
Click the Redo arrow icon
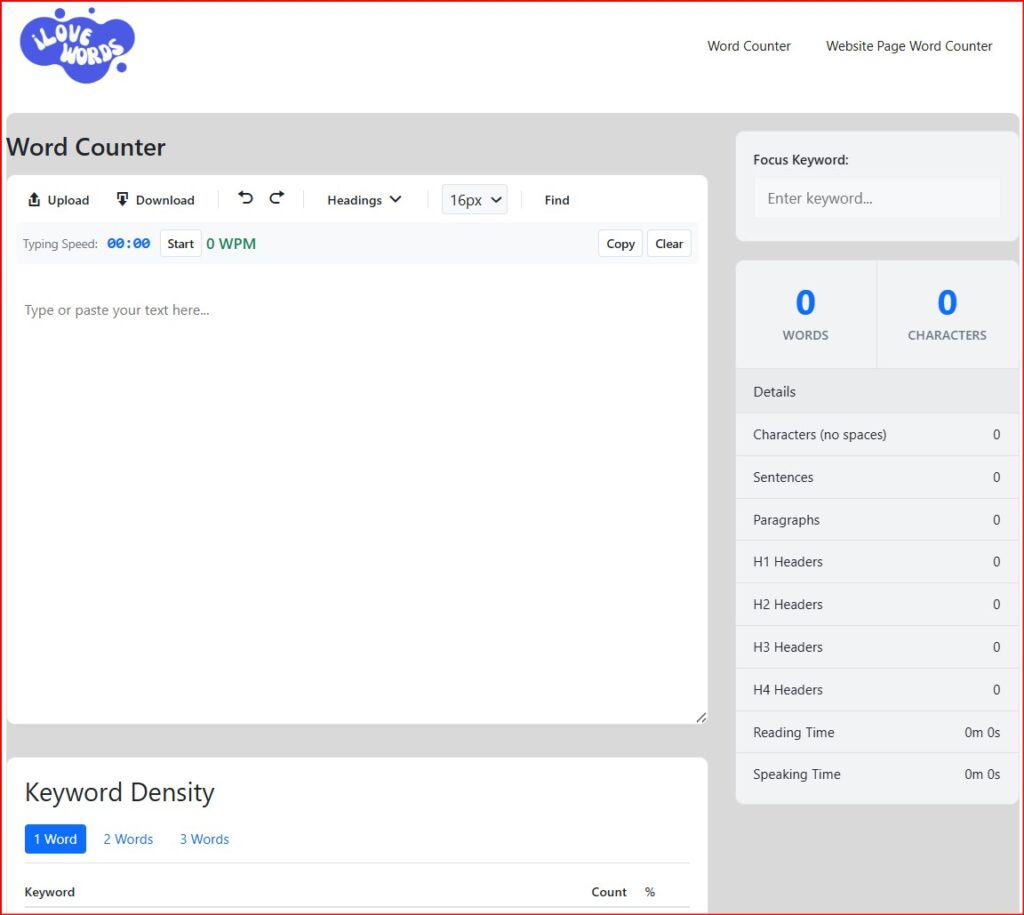point(277,198)
